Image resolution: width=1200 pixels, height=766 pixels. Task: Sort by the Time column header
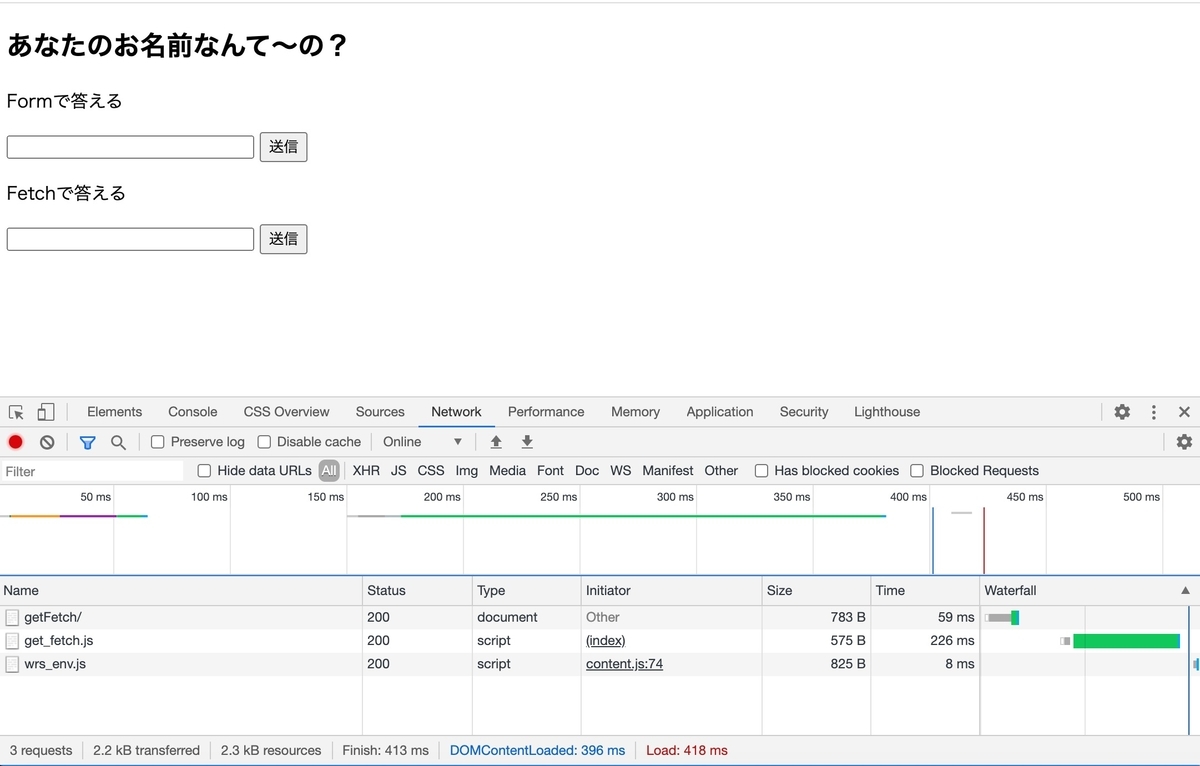click(925, 591)
